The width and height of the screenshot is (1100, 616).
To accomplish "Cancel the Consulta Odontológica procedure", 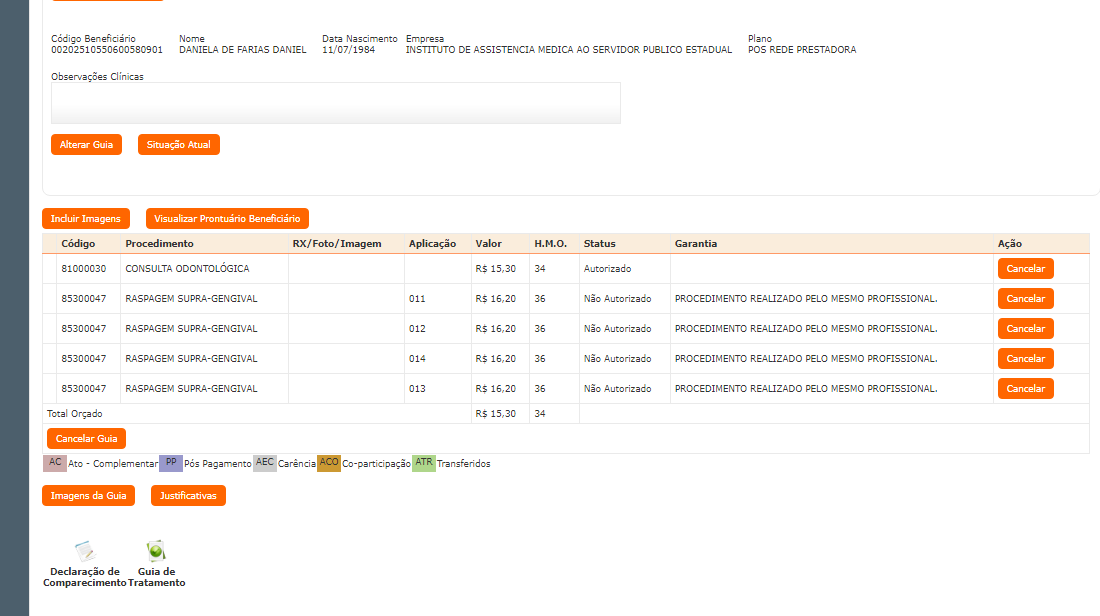I will tap(1026, 269).
